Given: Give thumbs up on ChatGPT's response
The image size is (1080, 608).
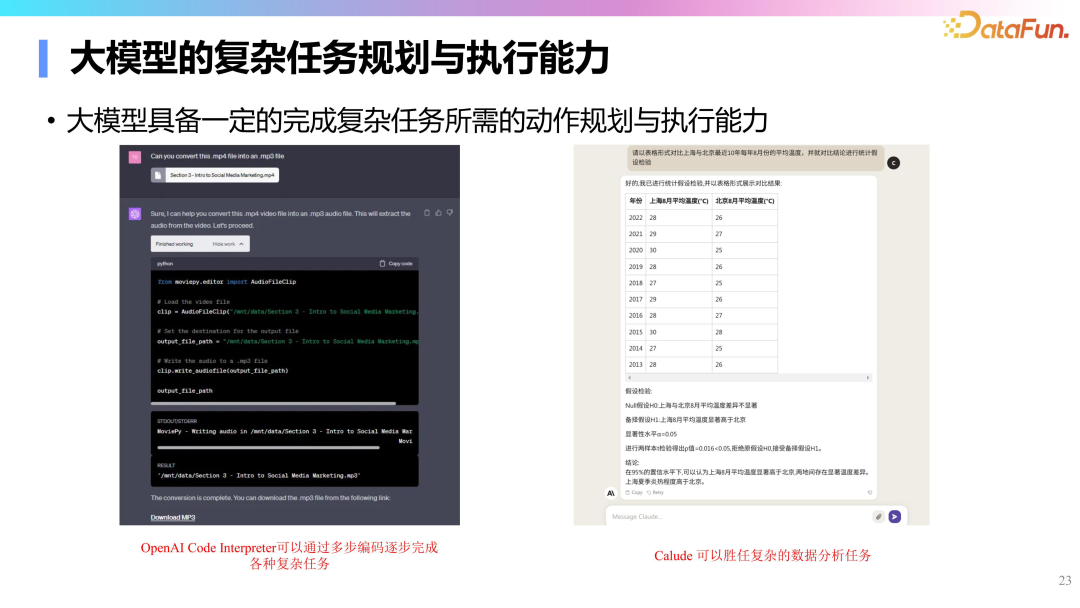Looking at the screenshot, I should (x=438, y=214).
